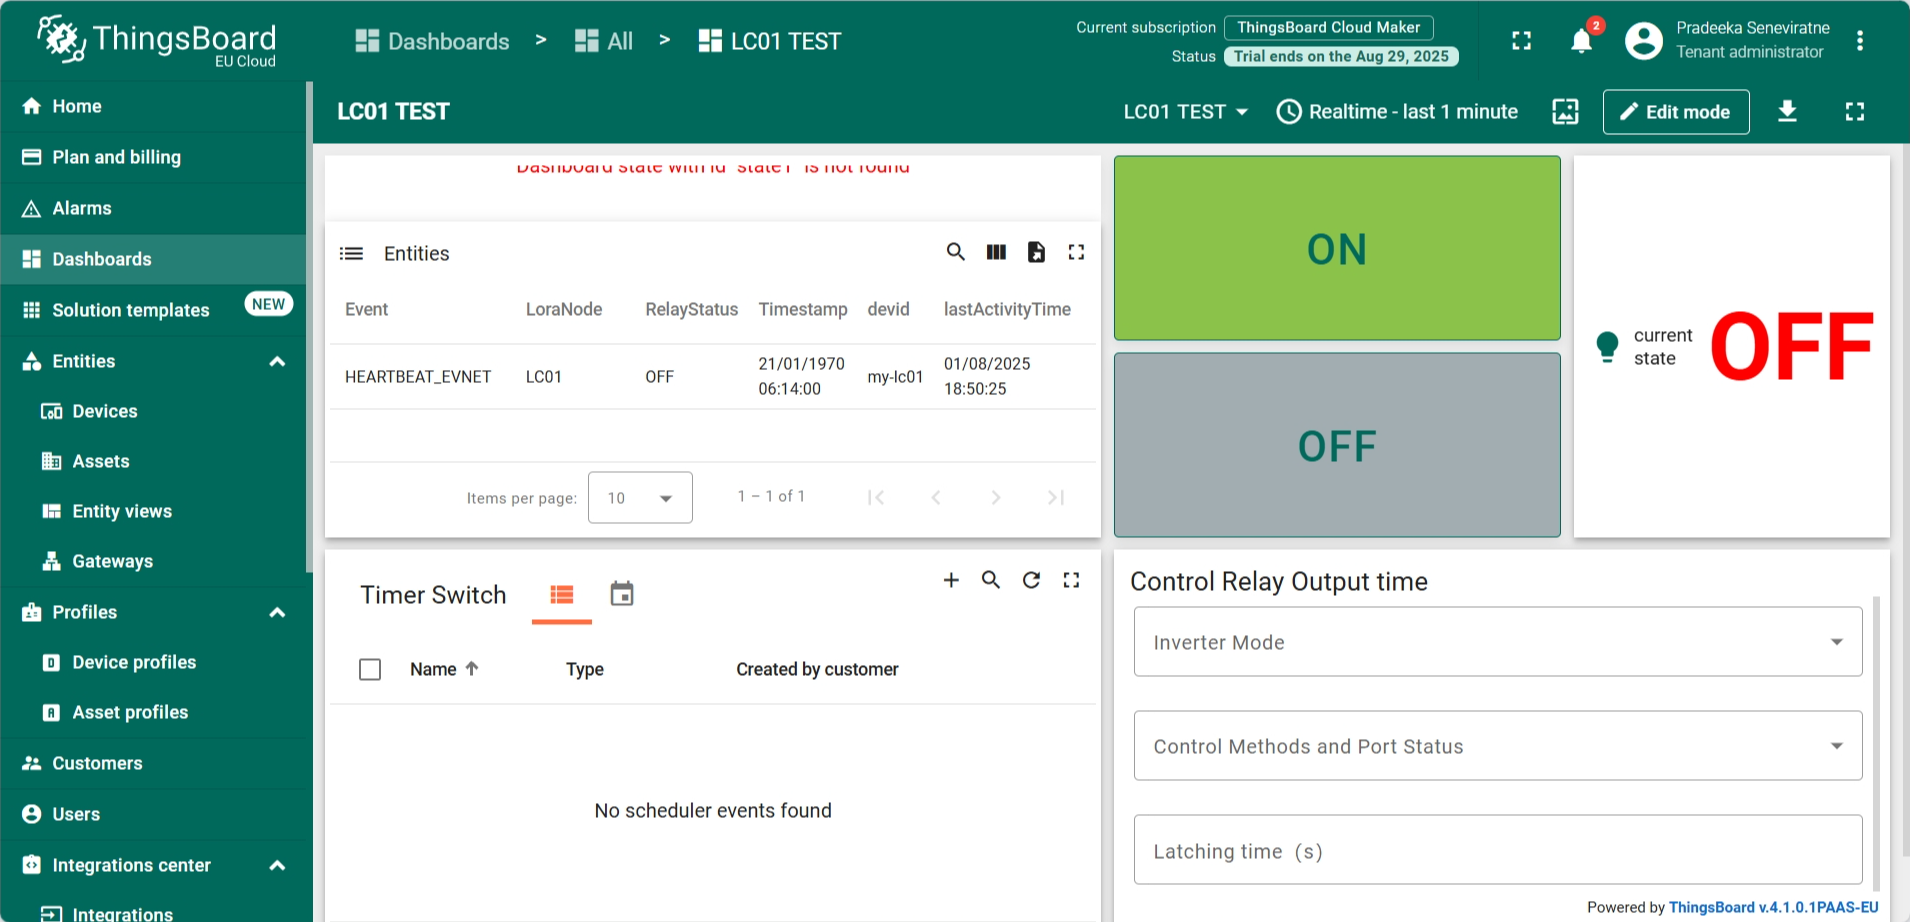
Task: Expand the Entities widget to fullscreen
Action: pyautogui.click(x=1076, y=252)
